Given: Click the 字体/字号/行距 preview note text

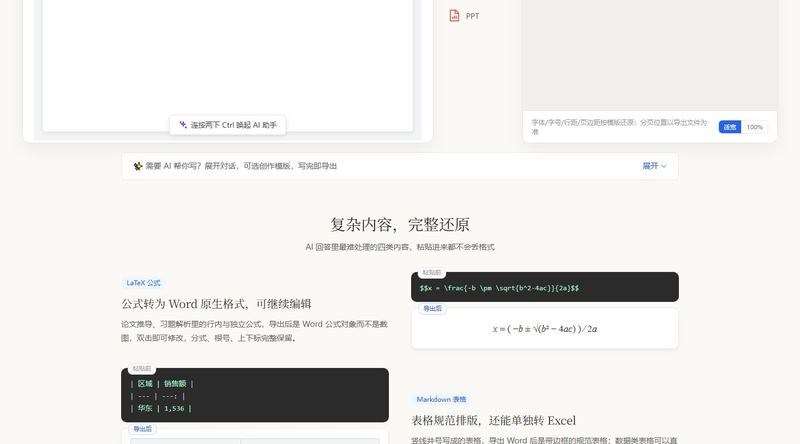Looking at the screenshot, I should pos(619,127).
